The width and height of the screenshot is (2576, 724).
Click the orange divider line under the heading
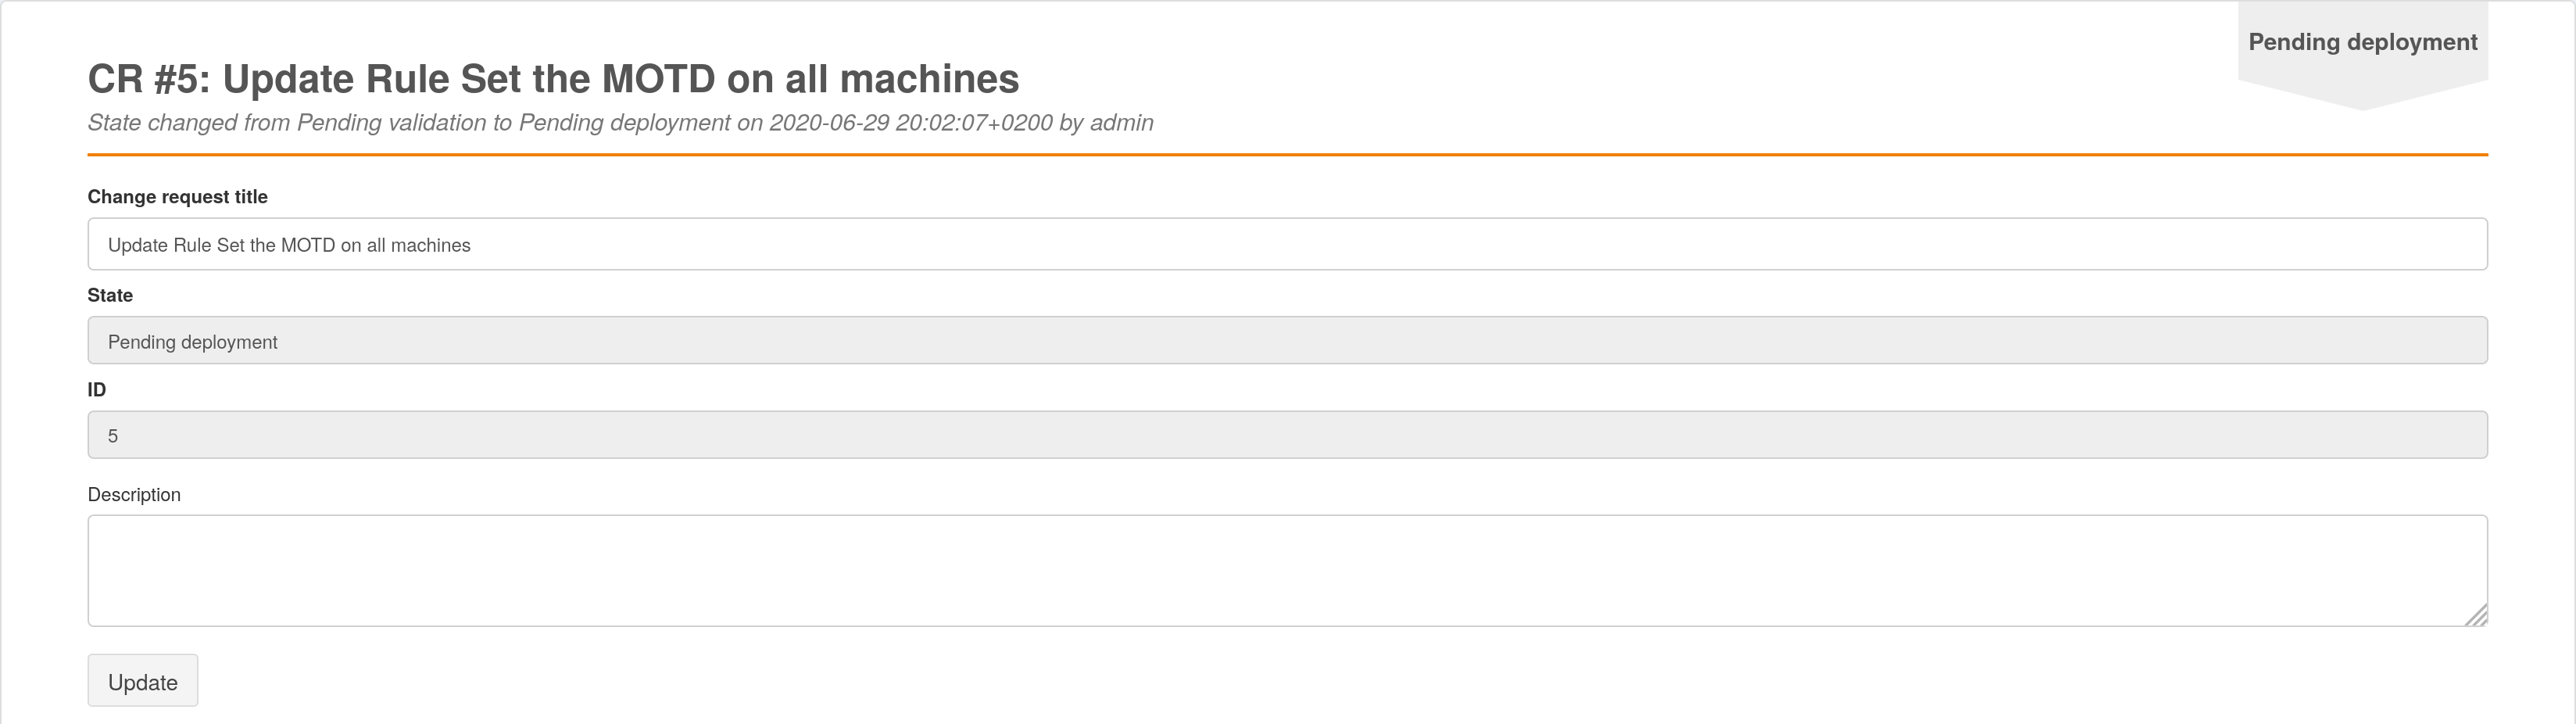click(1287, 155)
